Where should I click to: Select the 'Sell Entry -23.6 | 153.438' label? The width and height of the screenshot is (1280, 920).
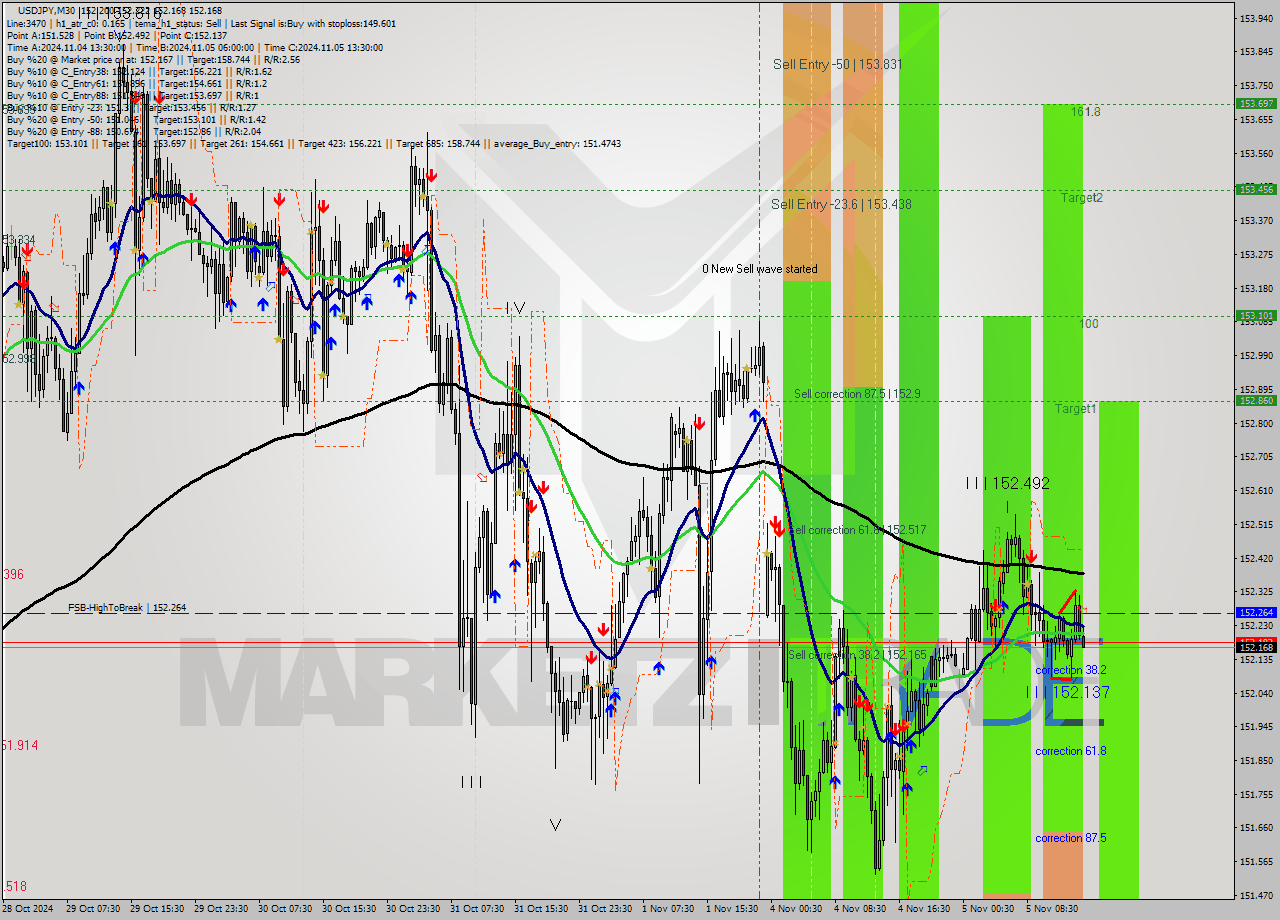pyautogui.click(x=841, y=204)
